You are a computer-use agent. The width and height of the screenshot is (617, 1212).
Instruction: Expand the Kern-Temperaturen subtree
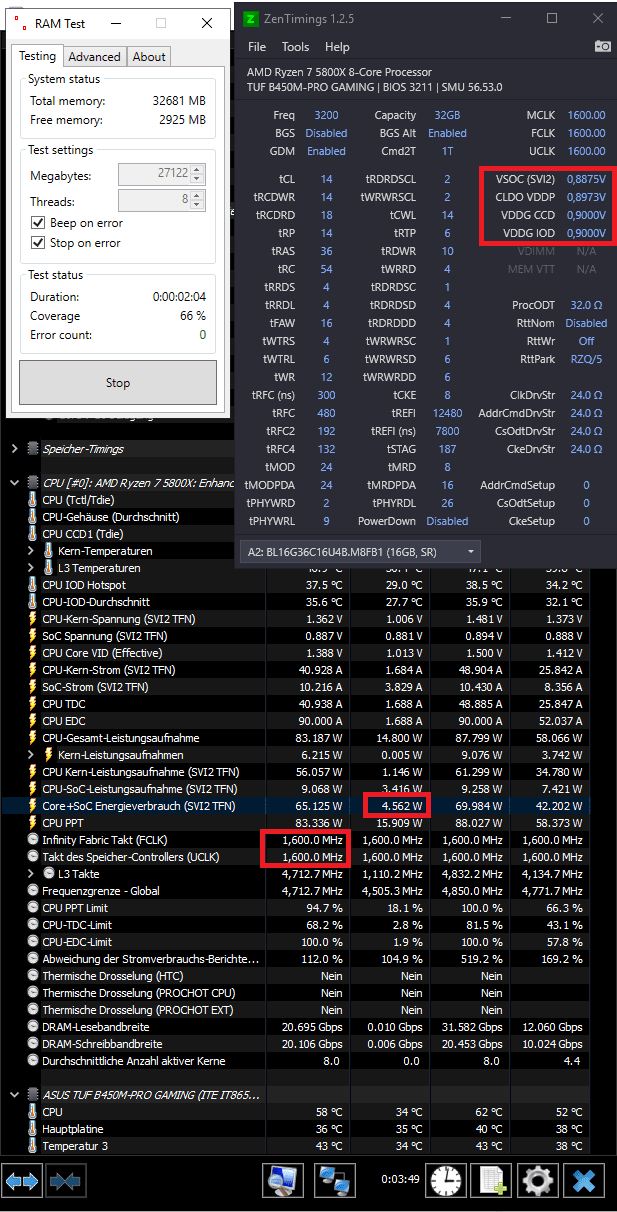(33, 551)
